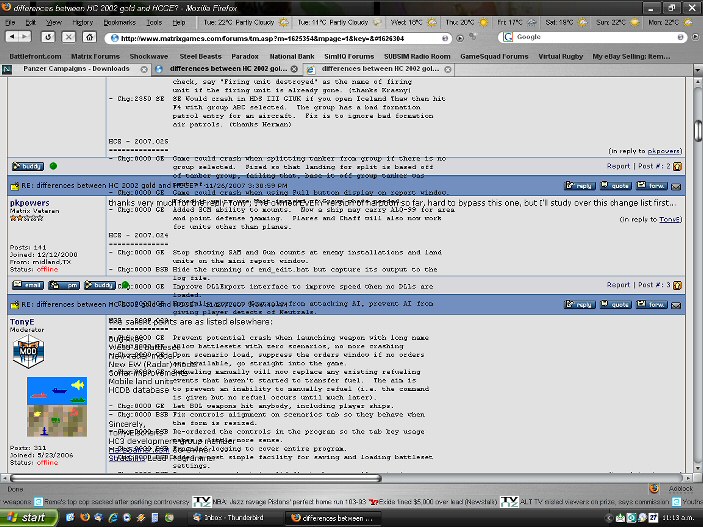Click quote button on pkpowers' post header
Image resolution: width=703 pixels, height=527 pixels.
tap(616, 185)
